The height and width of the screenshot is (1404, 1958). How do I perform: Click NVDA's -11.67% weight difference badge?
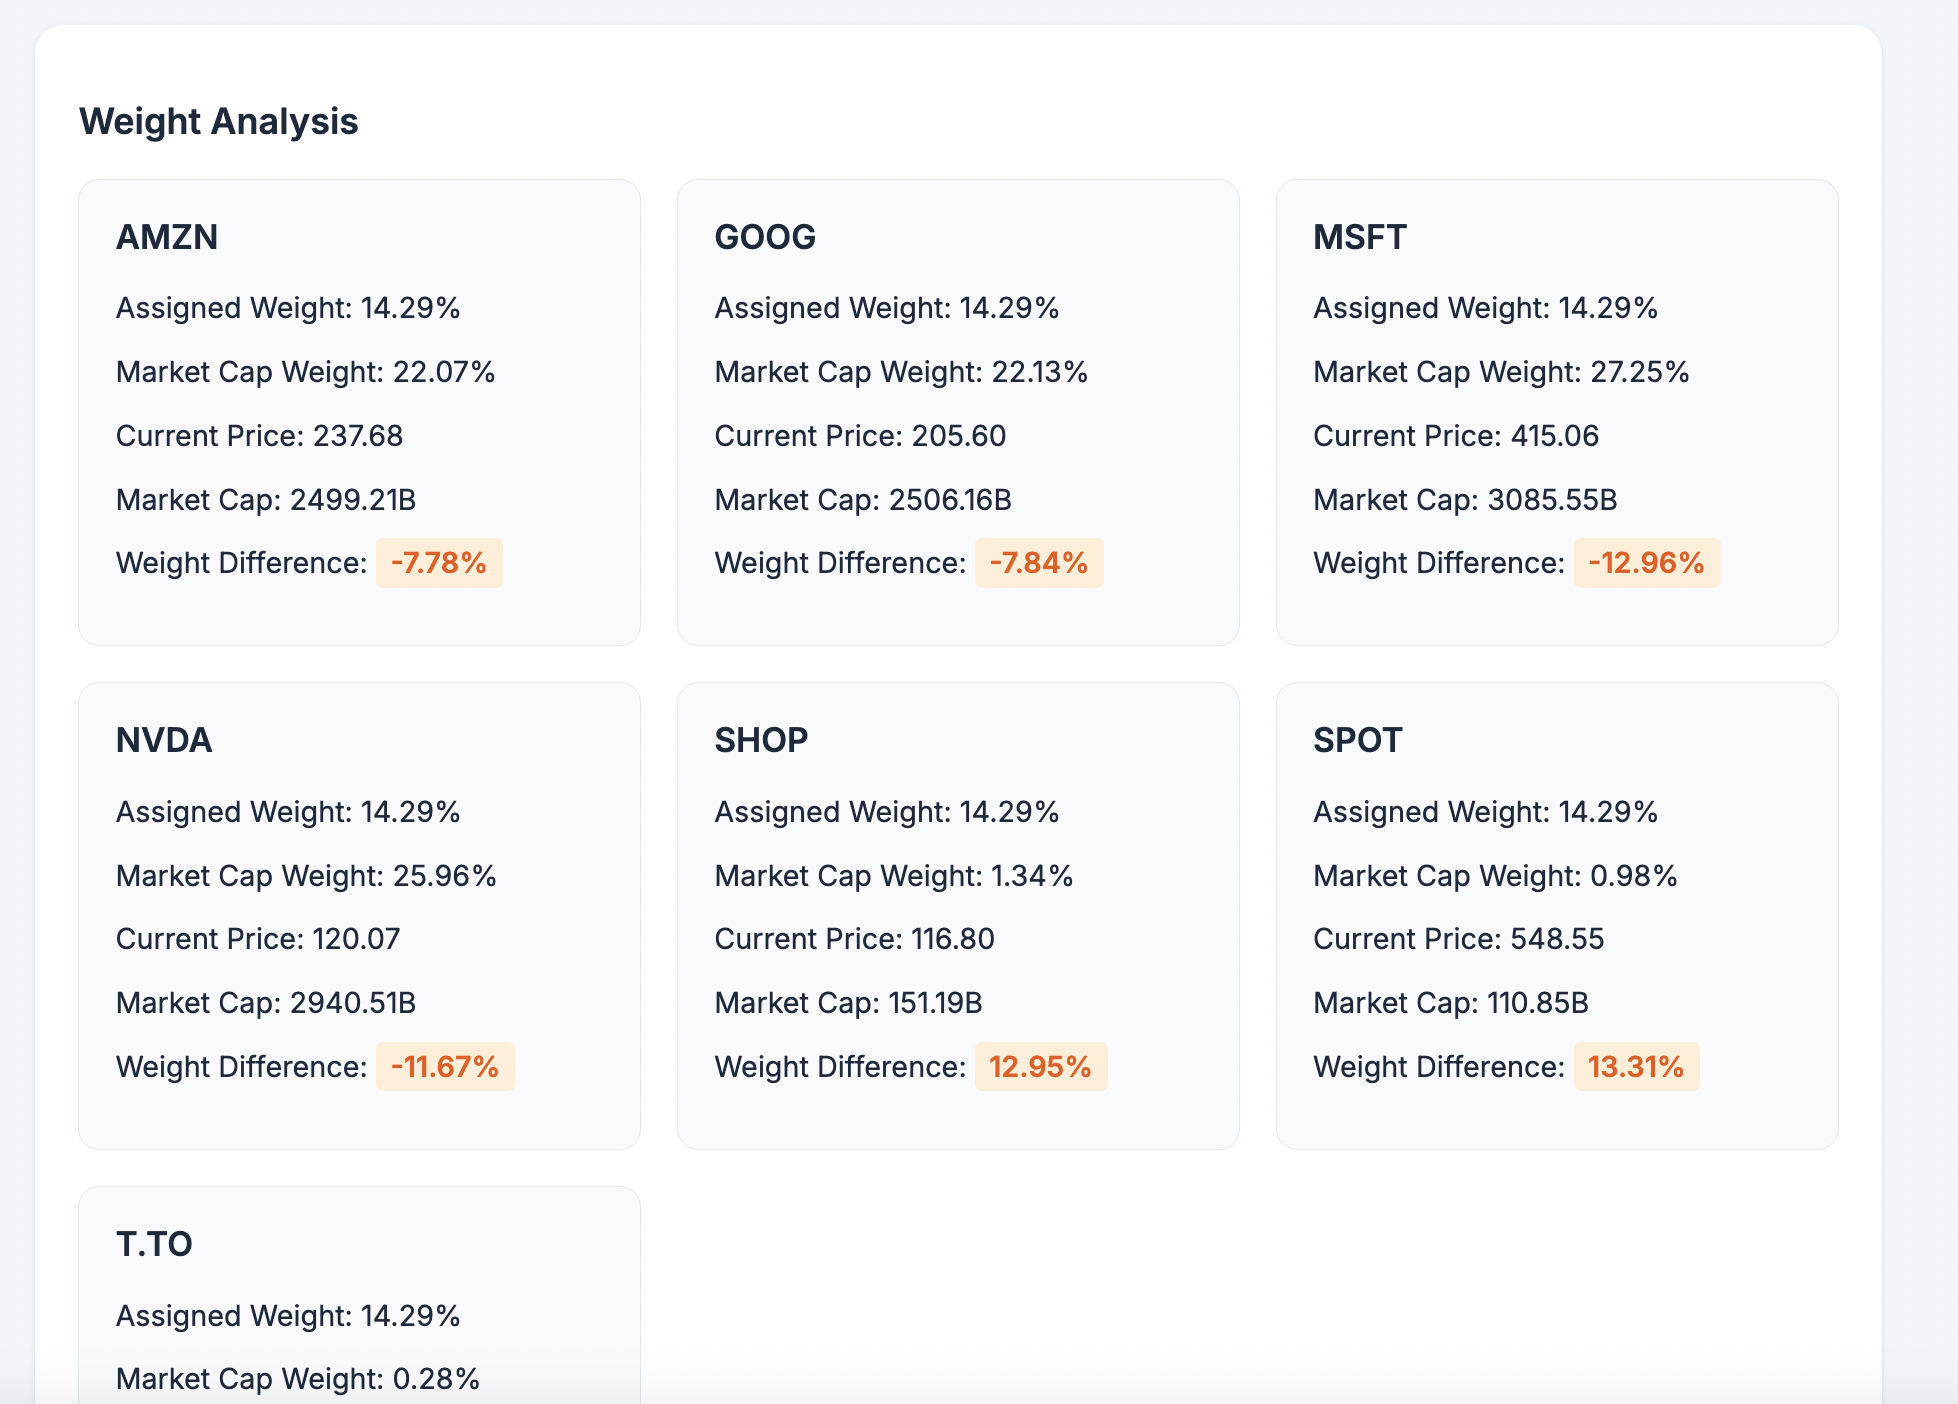point(445,1067)
